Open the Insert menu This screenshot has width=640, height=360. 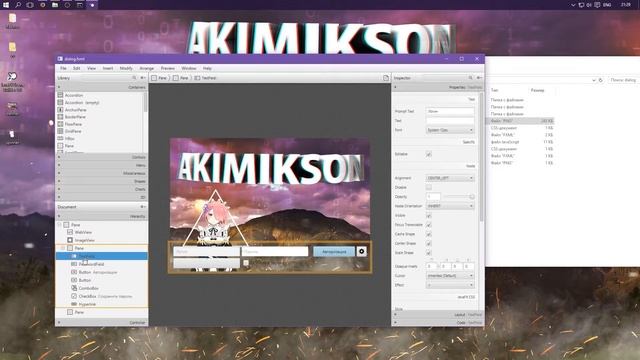point(108,68)
